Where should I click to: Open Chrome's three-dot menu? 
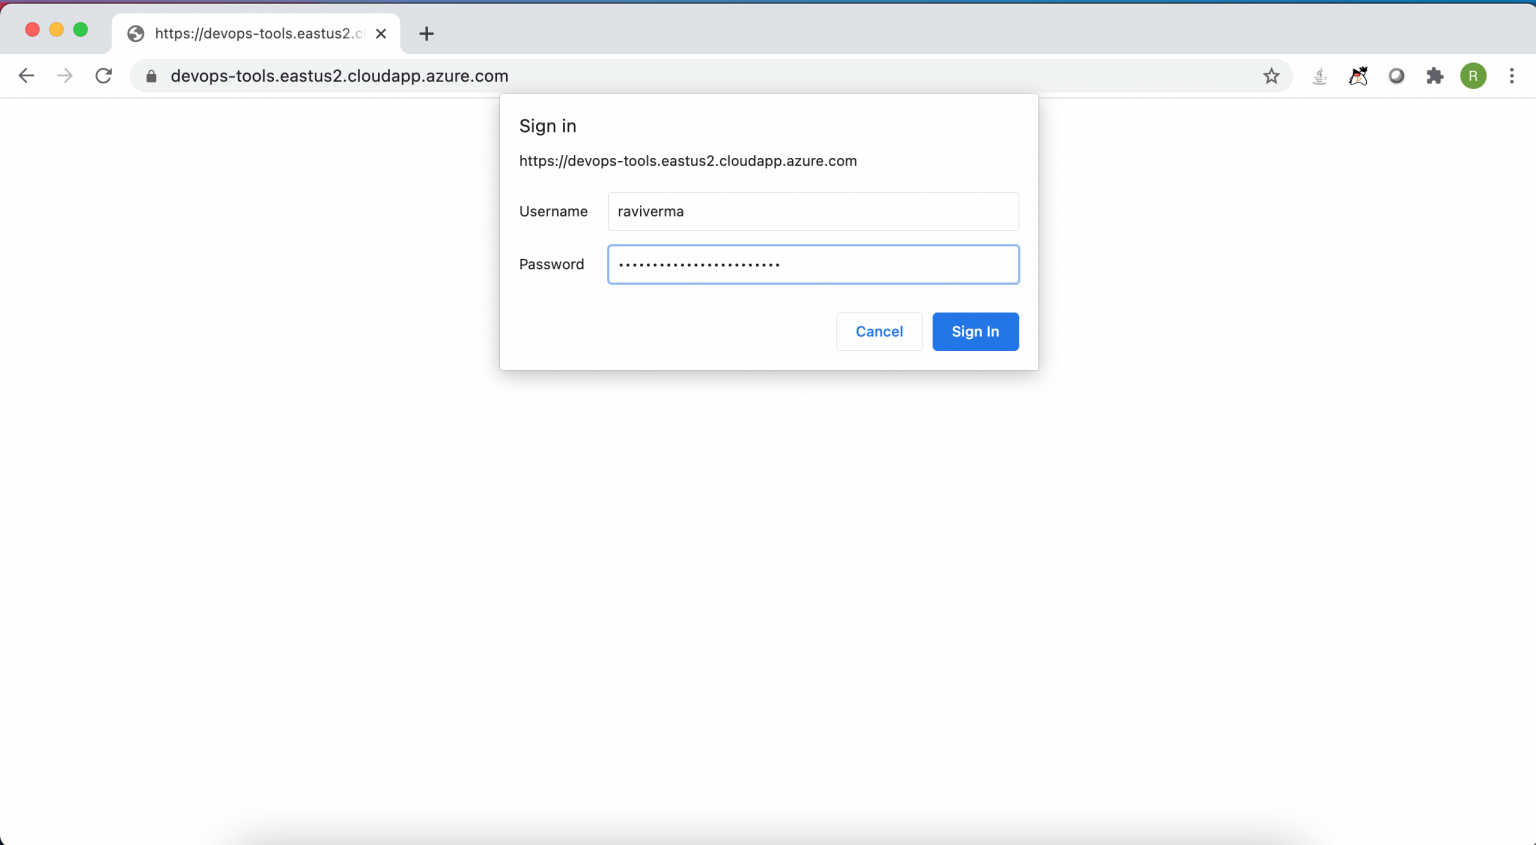(1512, 75)
